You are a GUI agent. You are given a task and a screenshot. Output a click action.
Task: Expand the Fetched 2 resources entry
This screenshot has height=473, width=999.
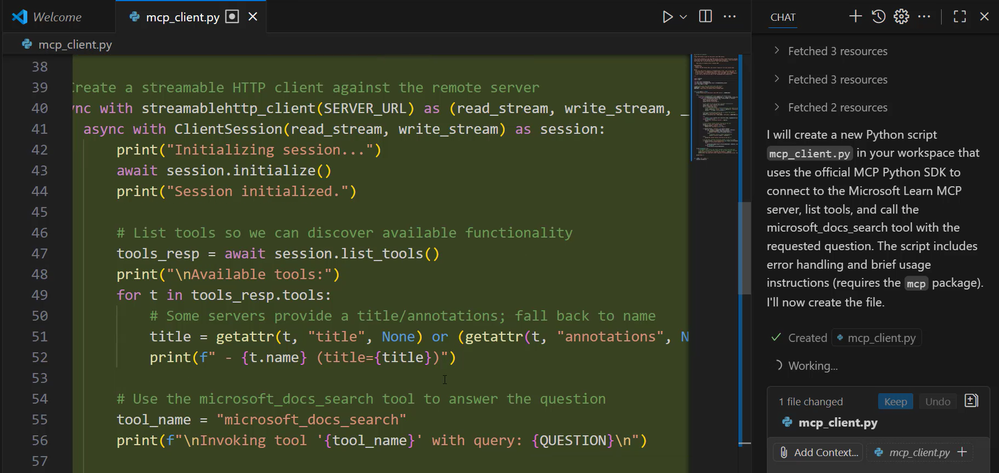[837, 107]
